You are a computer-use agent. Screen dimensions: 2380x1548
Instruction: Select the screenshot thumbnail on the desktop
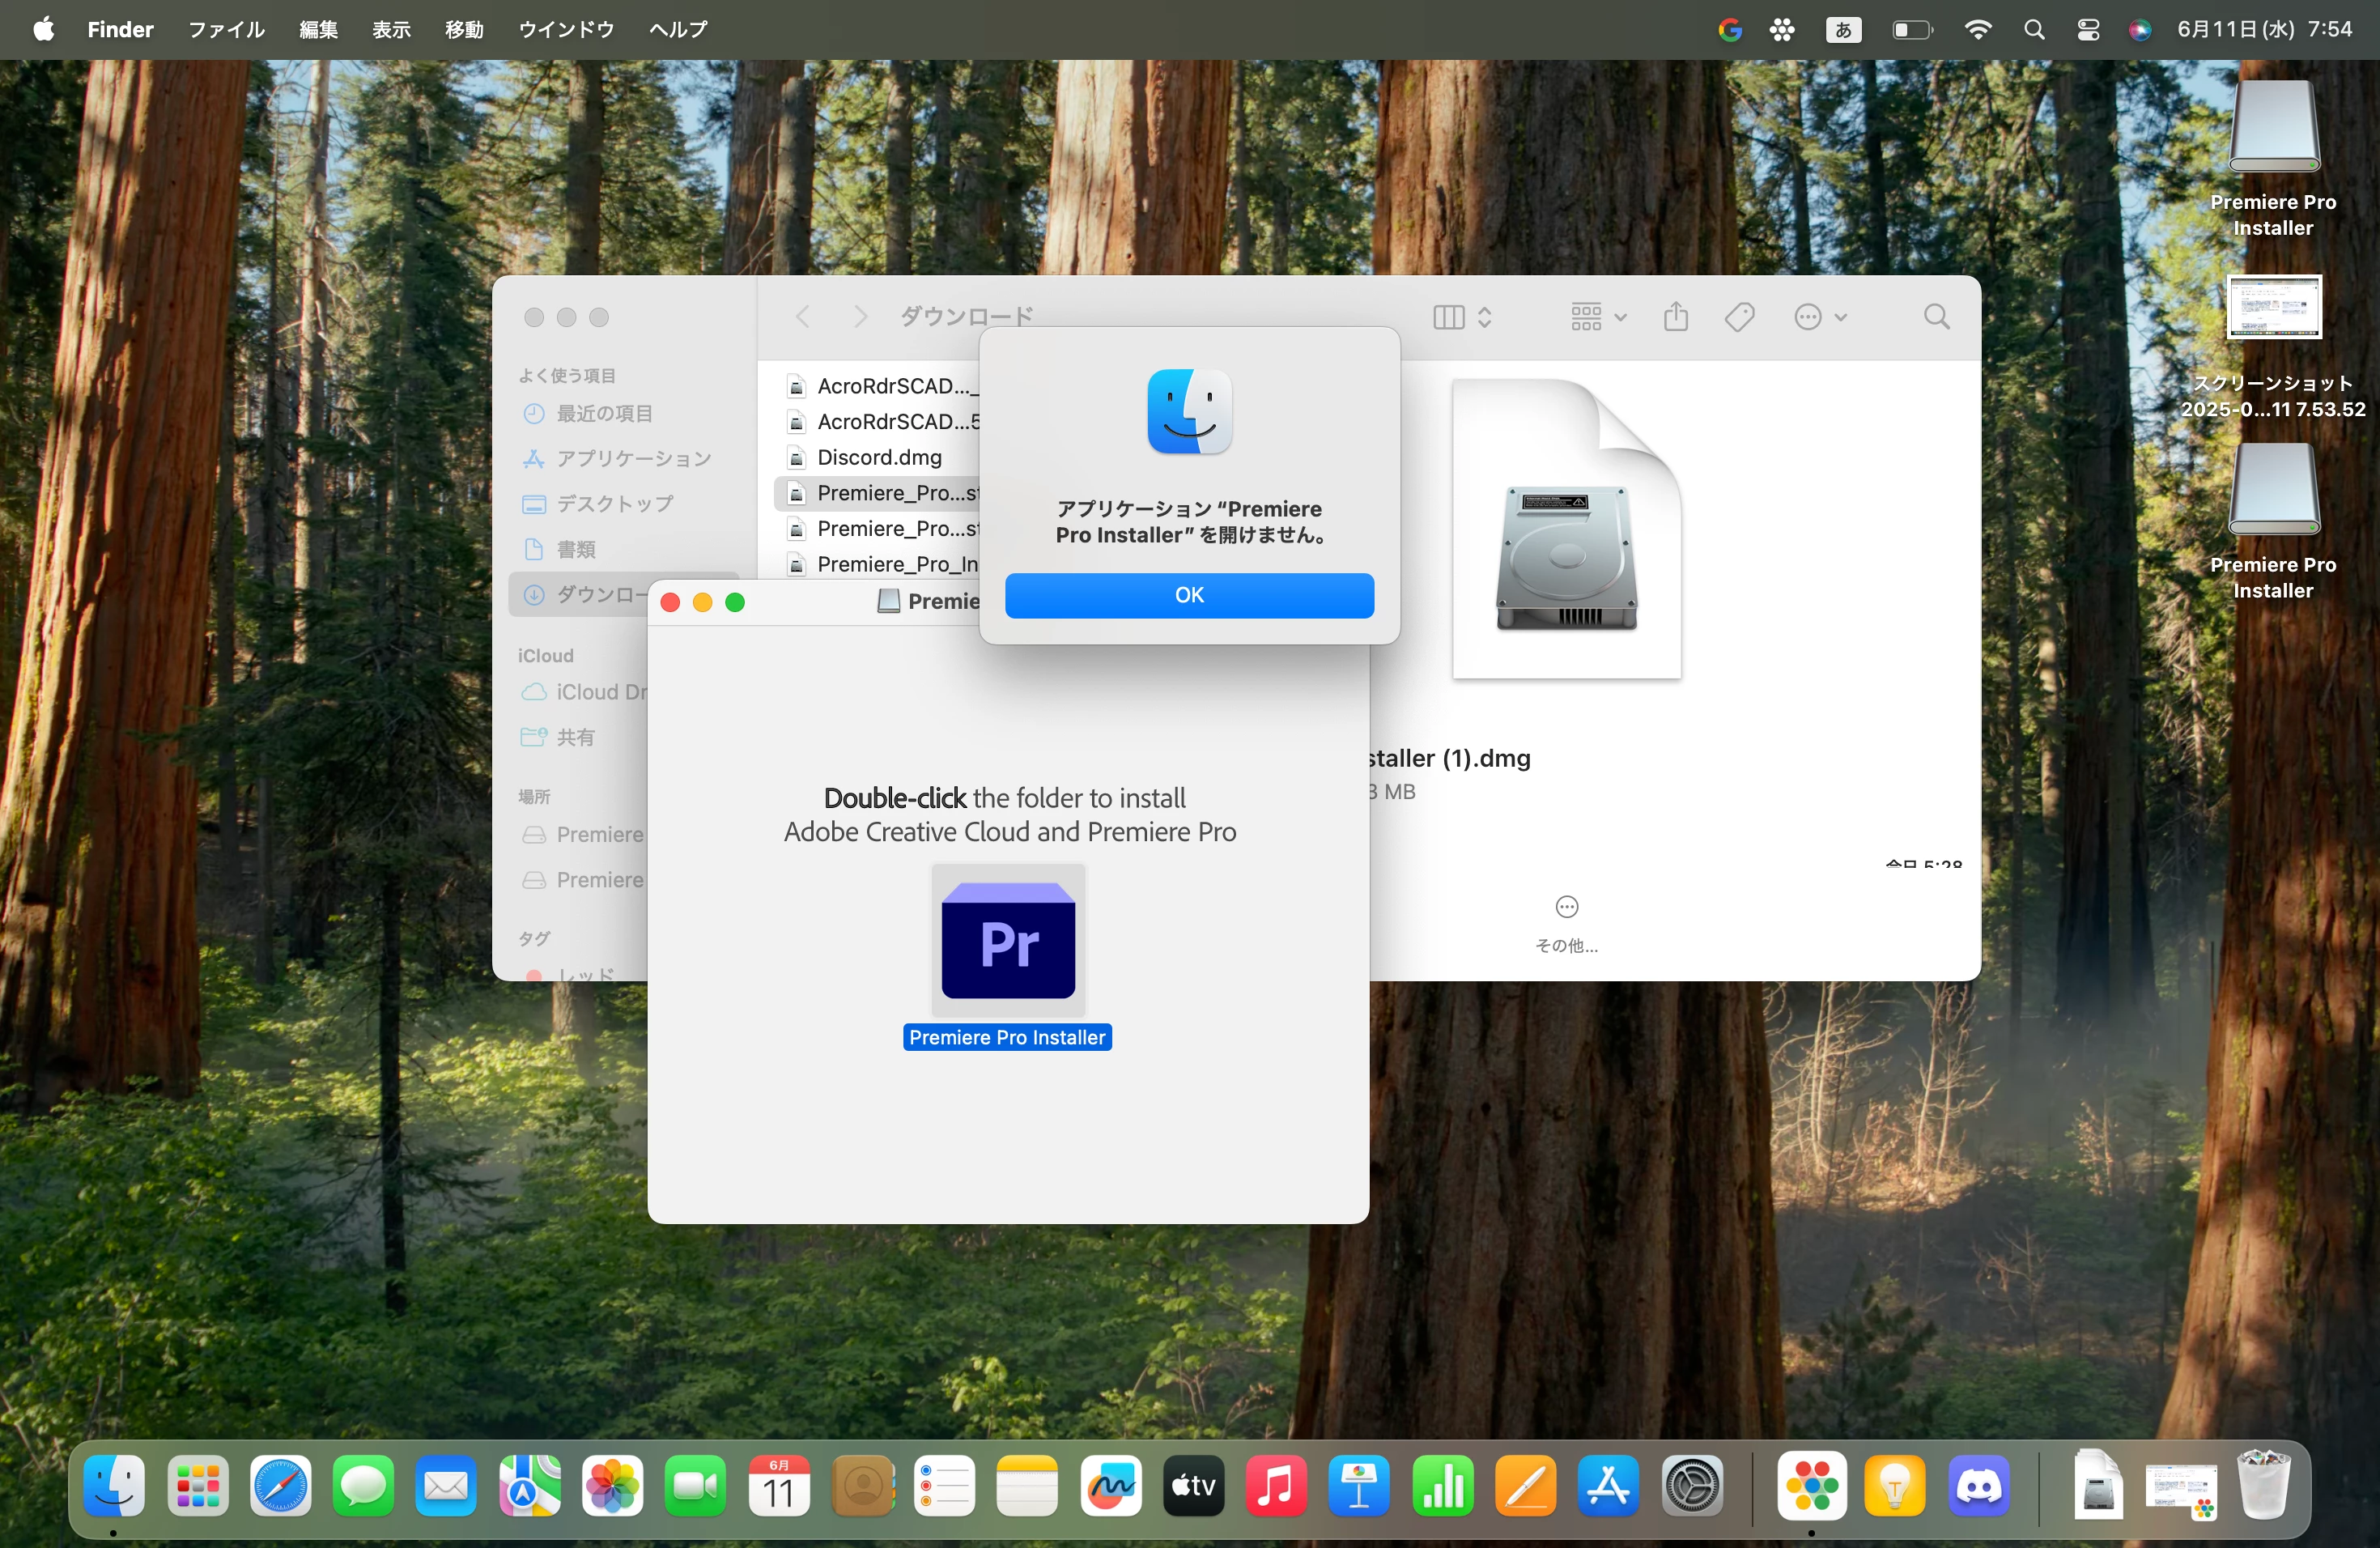[2273, 308]
